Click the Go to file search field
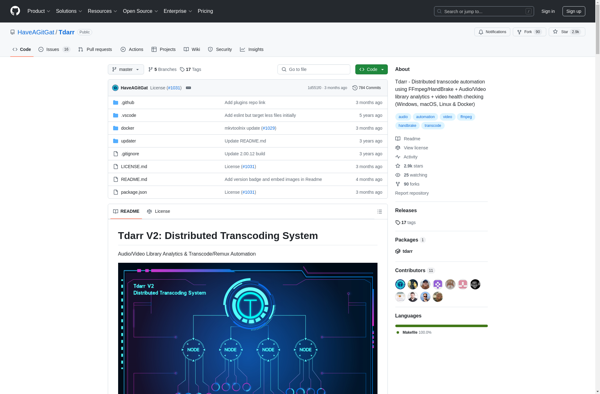The width and height of the screenshot is (600, 394). [x=314, y=69]
